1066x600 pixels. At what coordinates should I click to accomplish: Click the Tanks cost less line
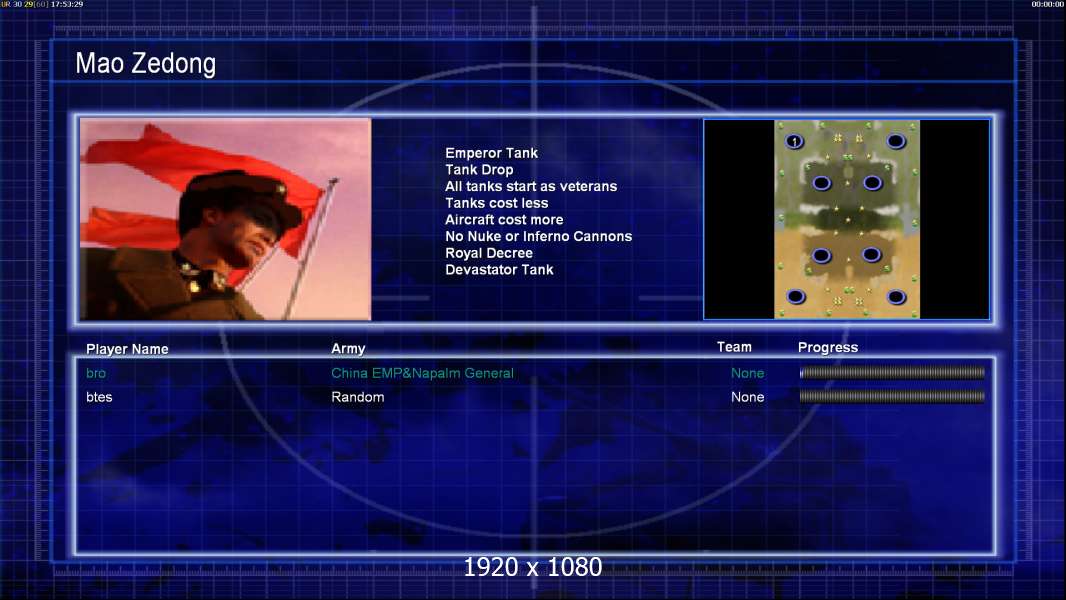click(496, 203)
